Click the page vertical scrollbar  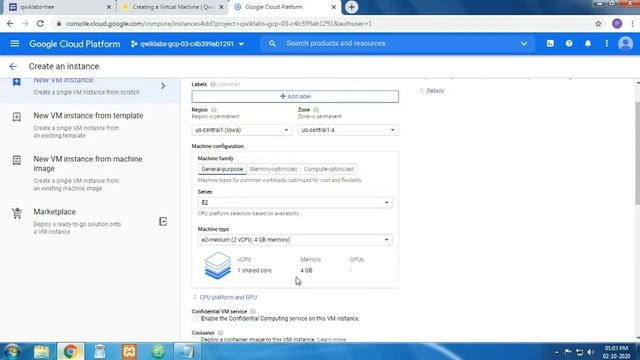pos(638,153)
